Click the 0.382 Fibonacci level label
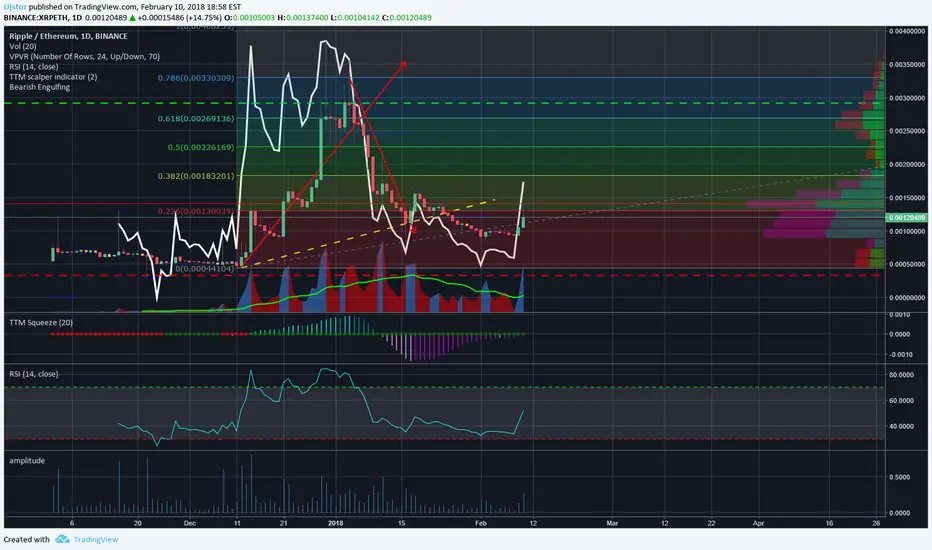Image resolution: width=932 pixels, height=550 pixels. tap(196, 176)
